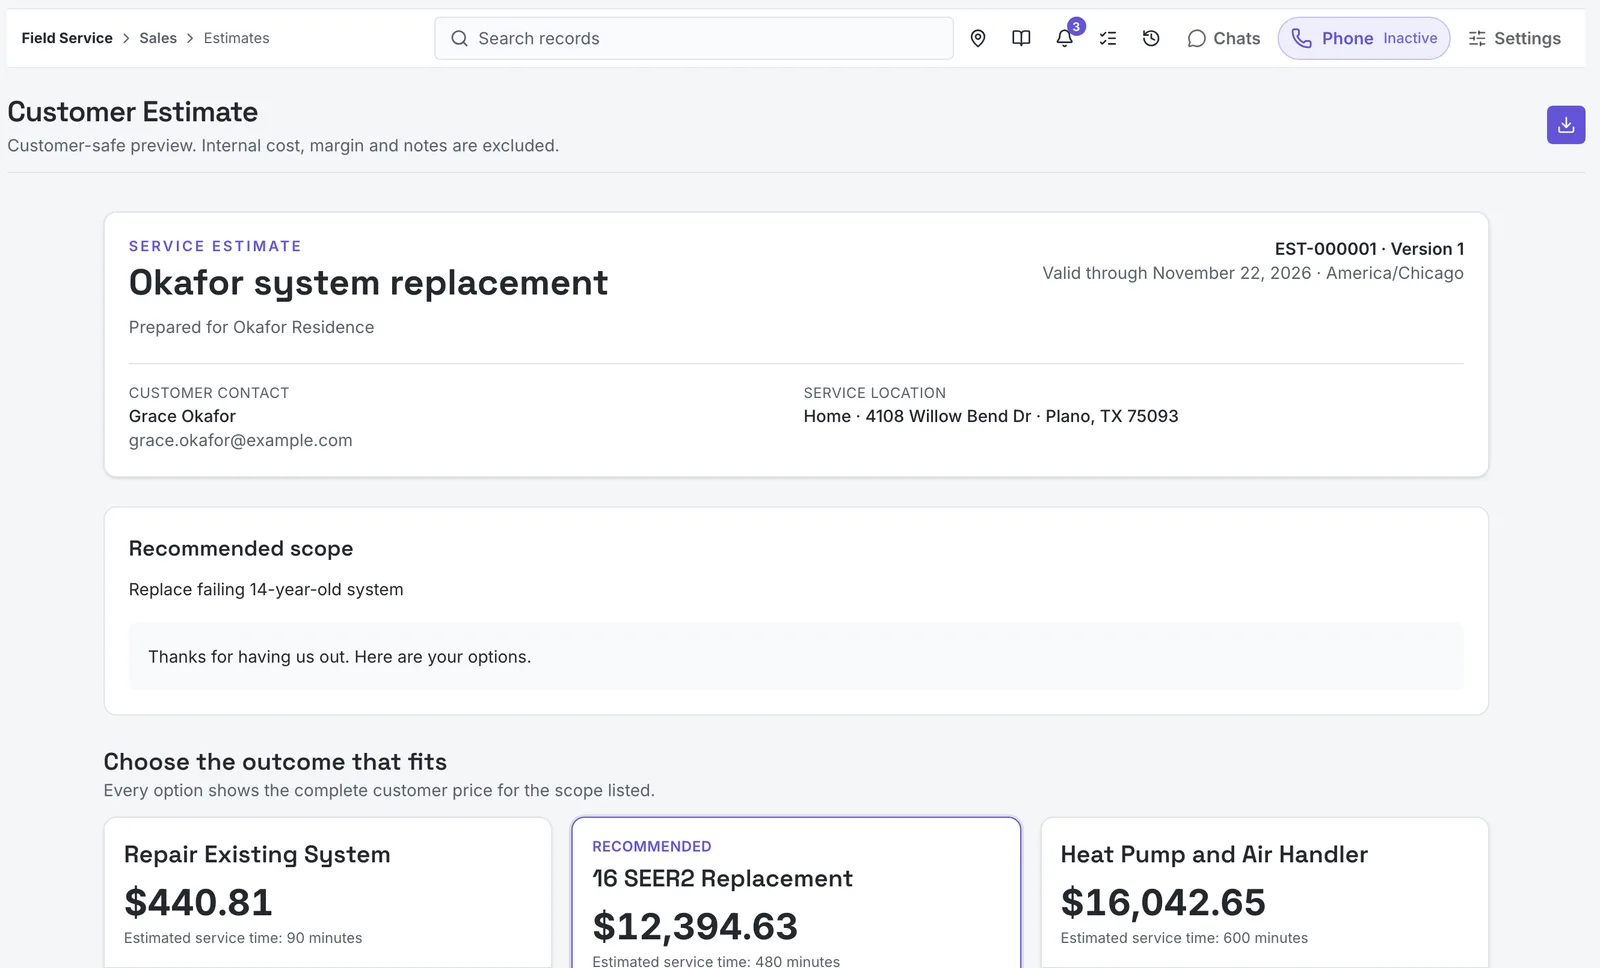The height and width of the screenshot is (968, 1600).
Task: Click the price $16,042.65
Action: pos(1163,902)
